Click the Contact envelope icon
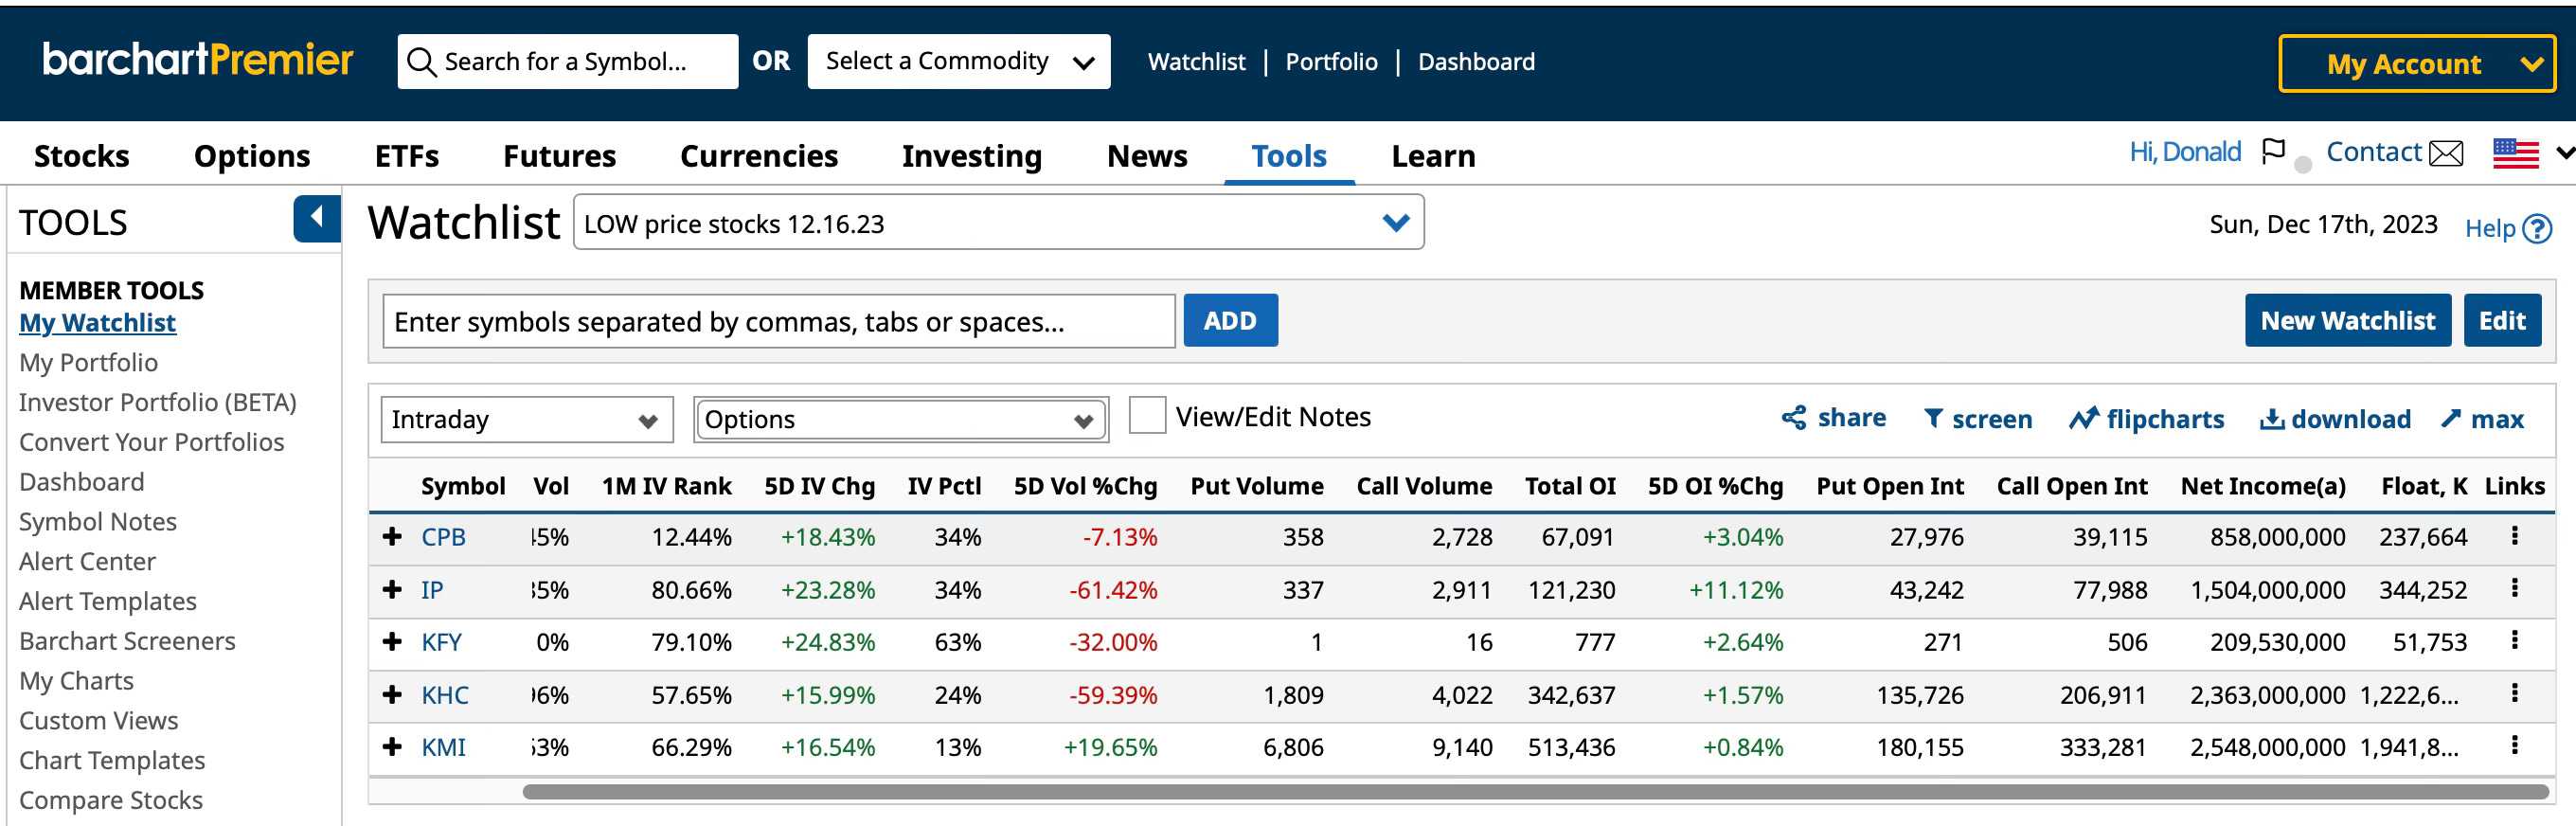This screenshot has height=826, width=2576. tap(2446, 154)
